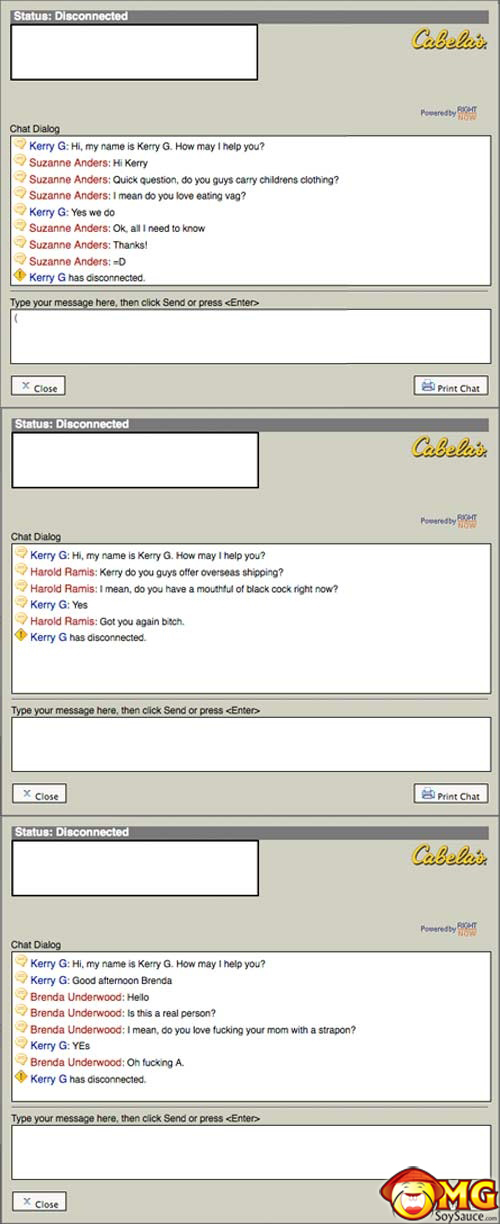Click the Print Chat printer icon in Suzanne Anders chat
Image resolution: width=500 pixels, height=1224 pixels.
428,386
